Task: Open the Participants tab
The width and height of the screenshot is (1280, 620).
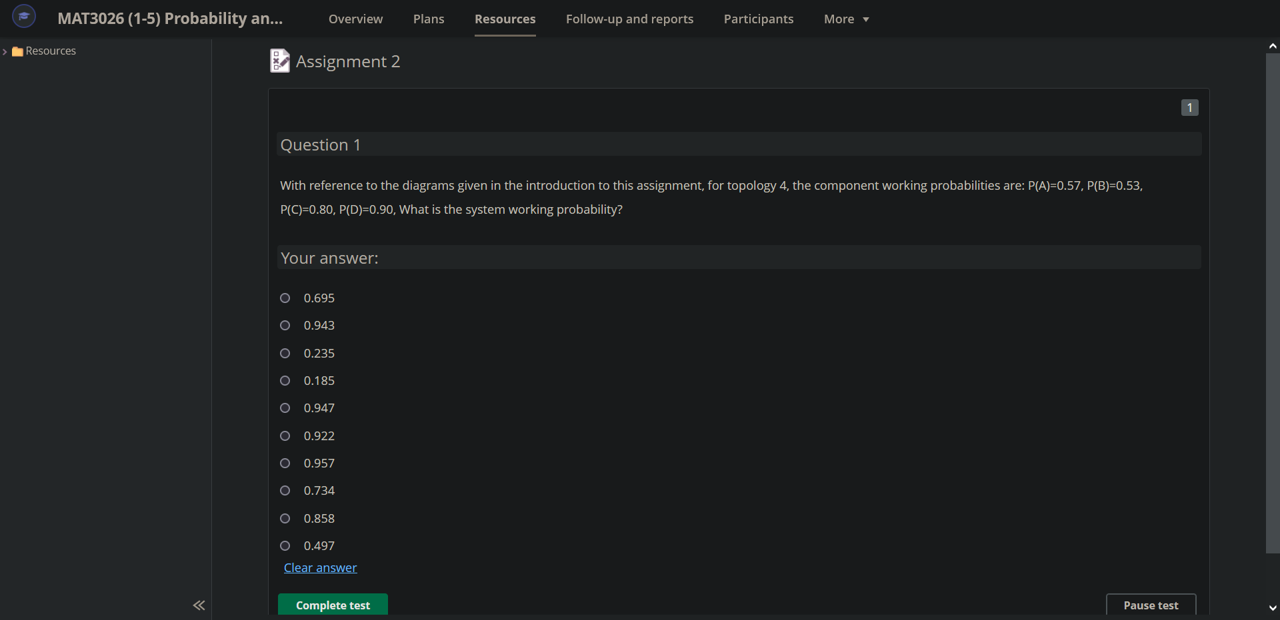Action: (x=758, y=19)
